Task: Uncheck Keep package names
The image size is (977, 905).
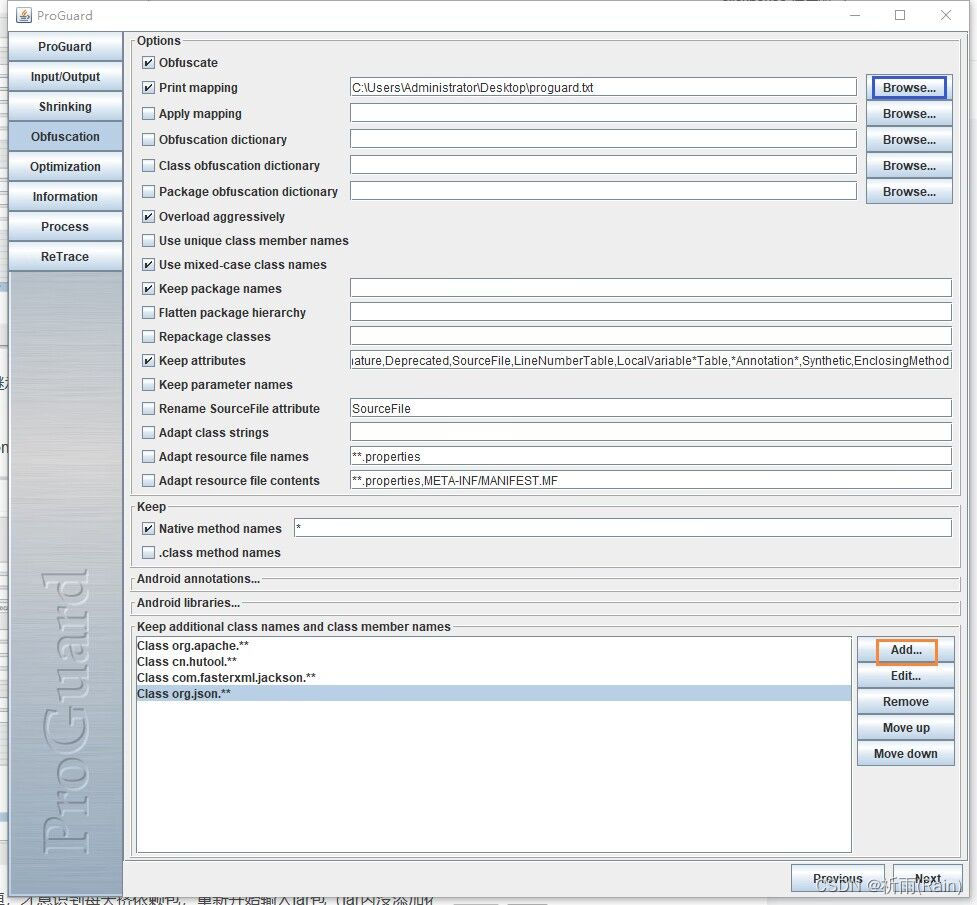Action: 148,289
